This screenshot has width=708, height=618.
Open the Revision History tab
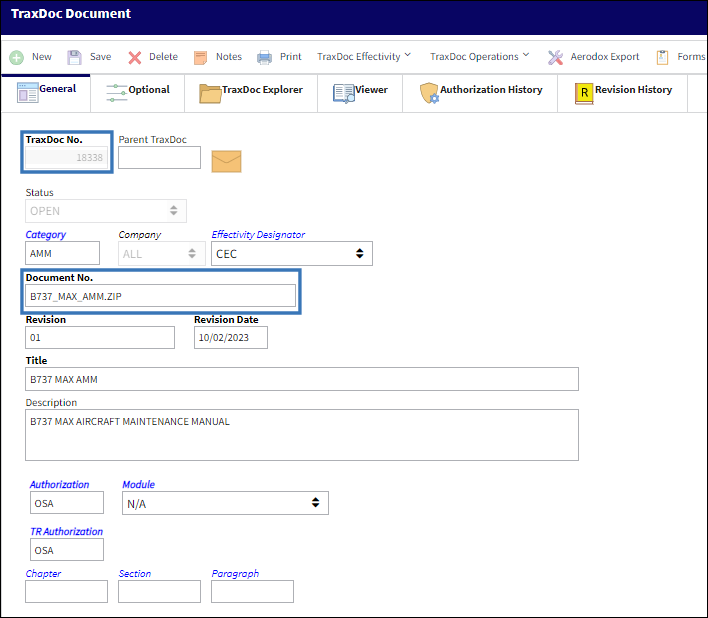click(x=623, y=93)
